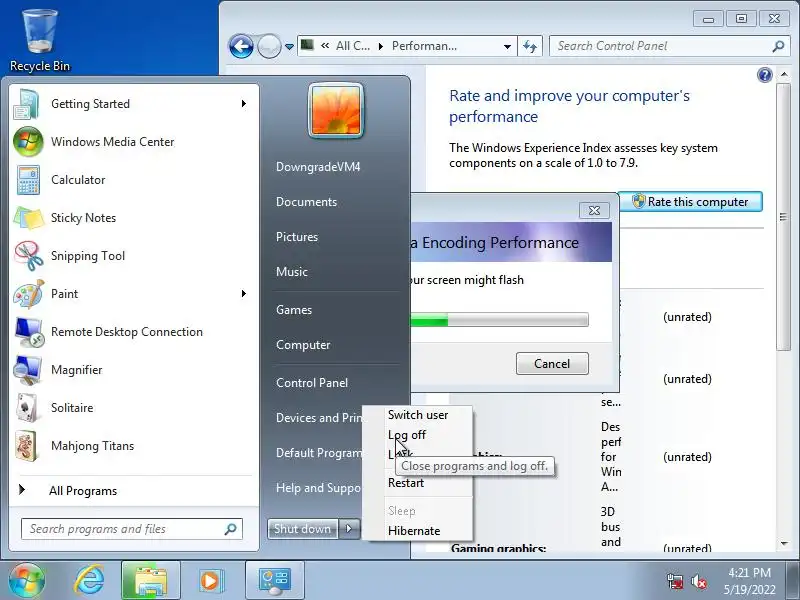
Task: Click the Performan... breadcrumb in address bar
Action: pos(424,46)
